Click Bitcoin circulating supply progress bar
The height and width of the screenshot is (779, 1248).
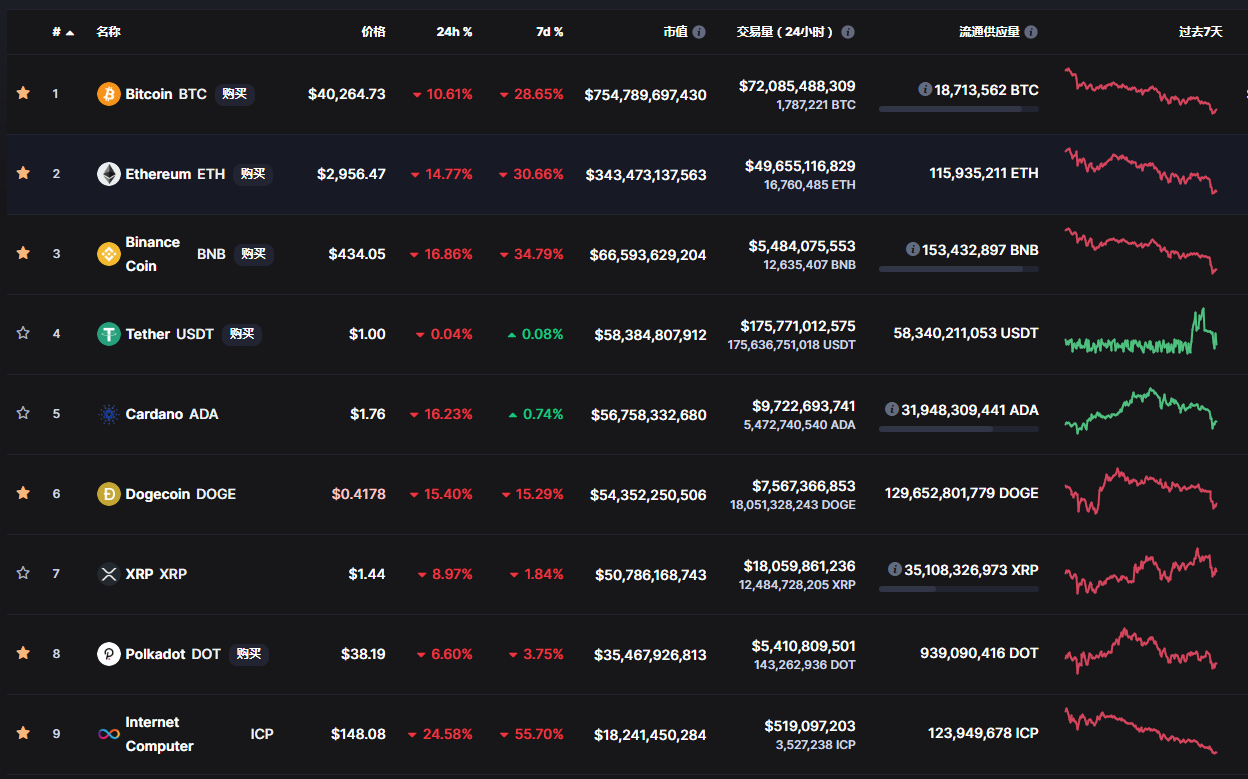[x=959, y=108]
